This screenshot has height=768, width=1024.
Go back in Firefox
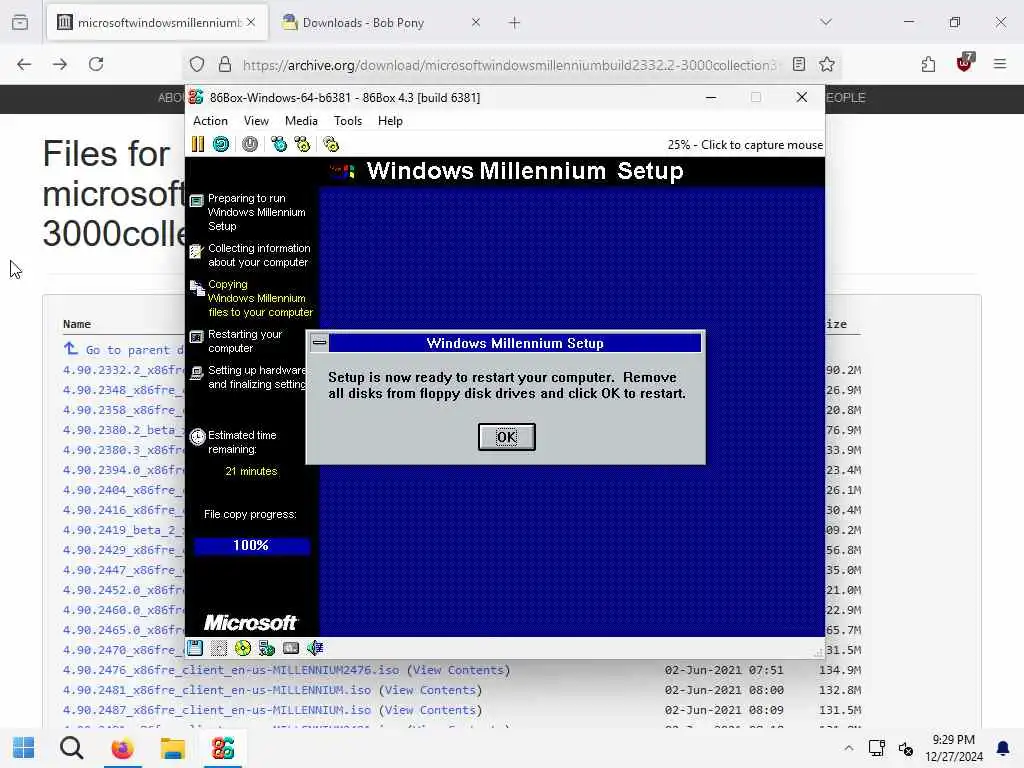coord(24,64)
